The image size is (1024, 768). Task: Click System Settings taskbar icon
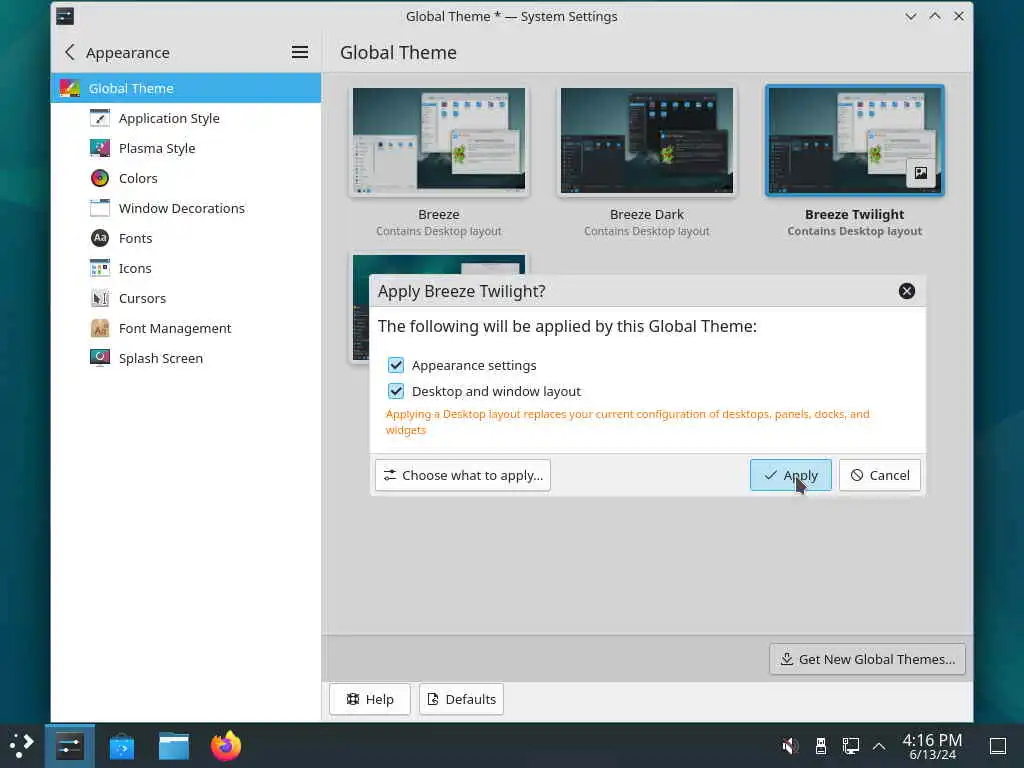tap(70, 746)
